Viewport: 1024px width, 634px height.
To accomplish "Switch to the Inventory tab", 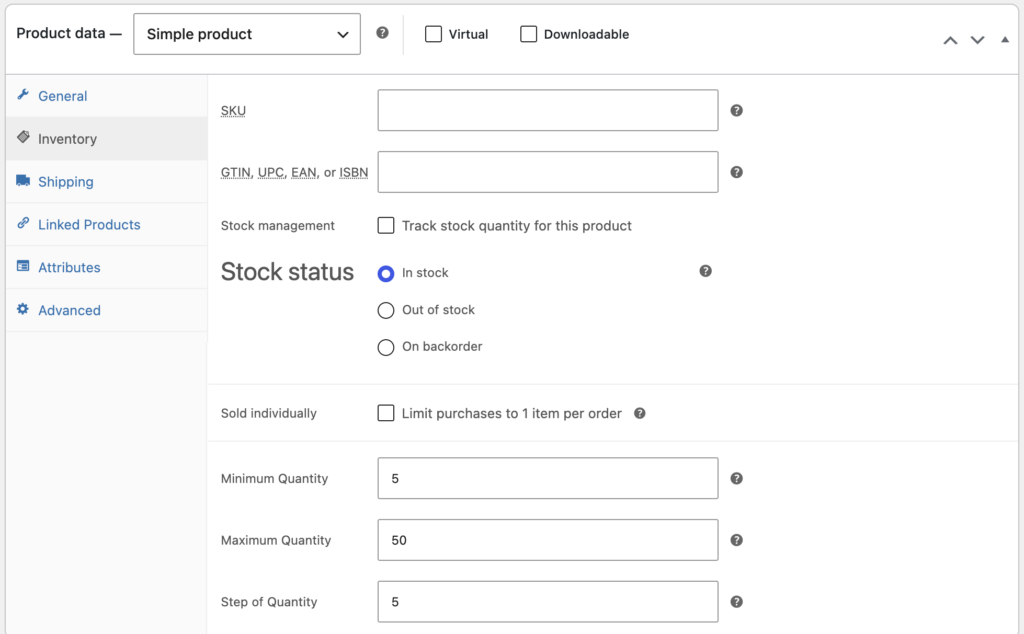I will [106, 138].
